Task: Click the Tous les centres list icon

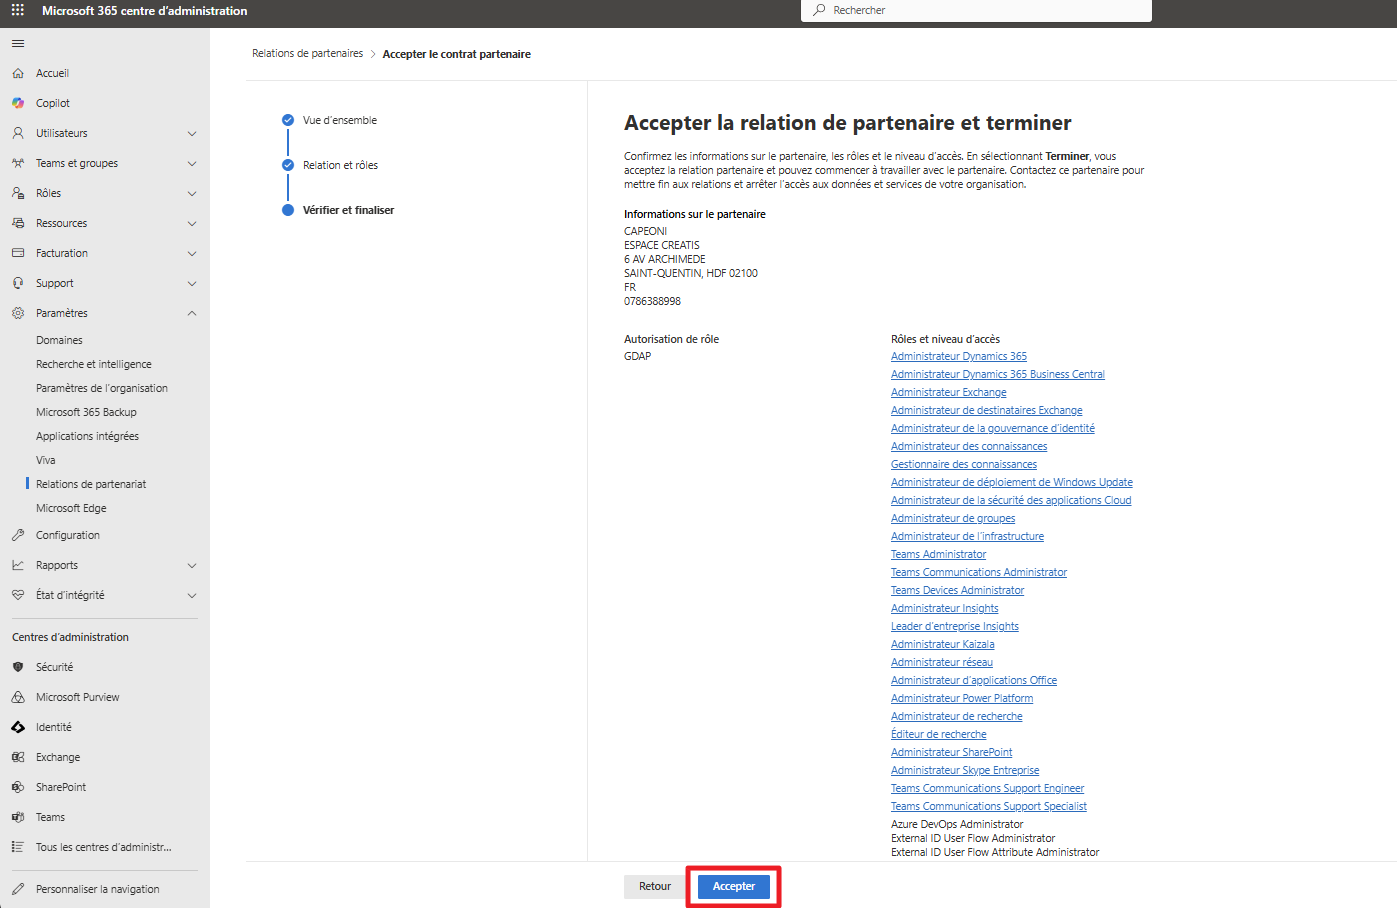Action: pyautogui.click(x=18, y=847)
